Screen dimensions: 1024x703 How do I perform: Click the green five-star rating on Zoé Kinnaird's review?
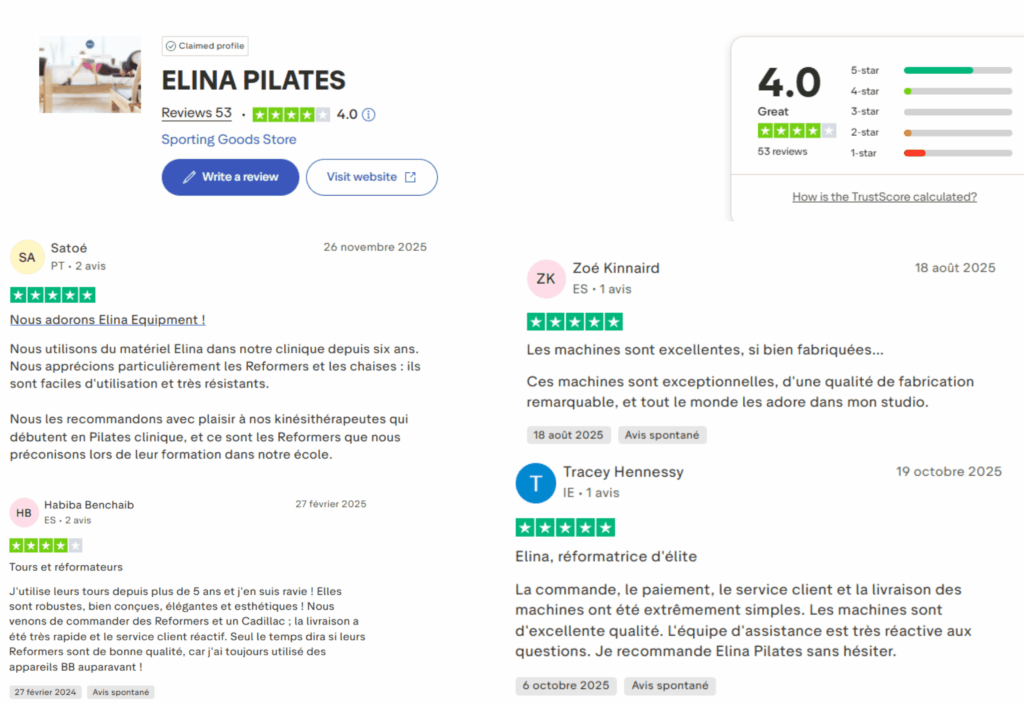[575, 321]
